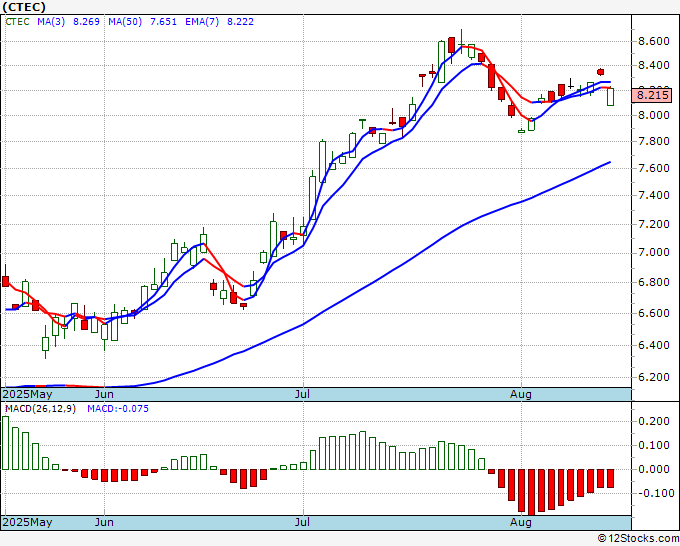
Task: Click the (CTEC) chart title
Action: [24, 7]
